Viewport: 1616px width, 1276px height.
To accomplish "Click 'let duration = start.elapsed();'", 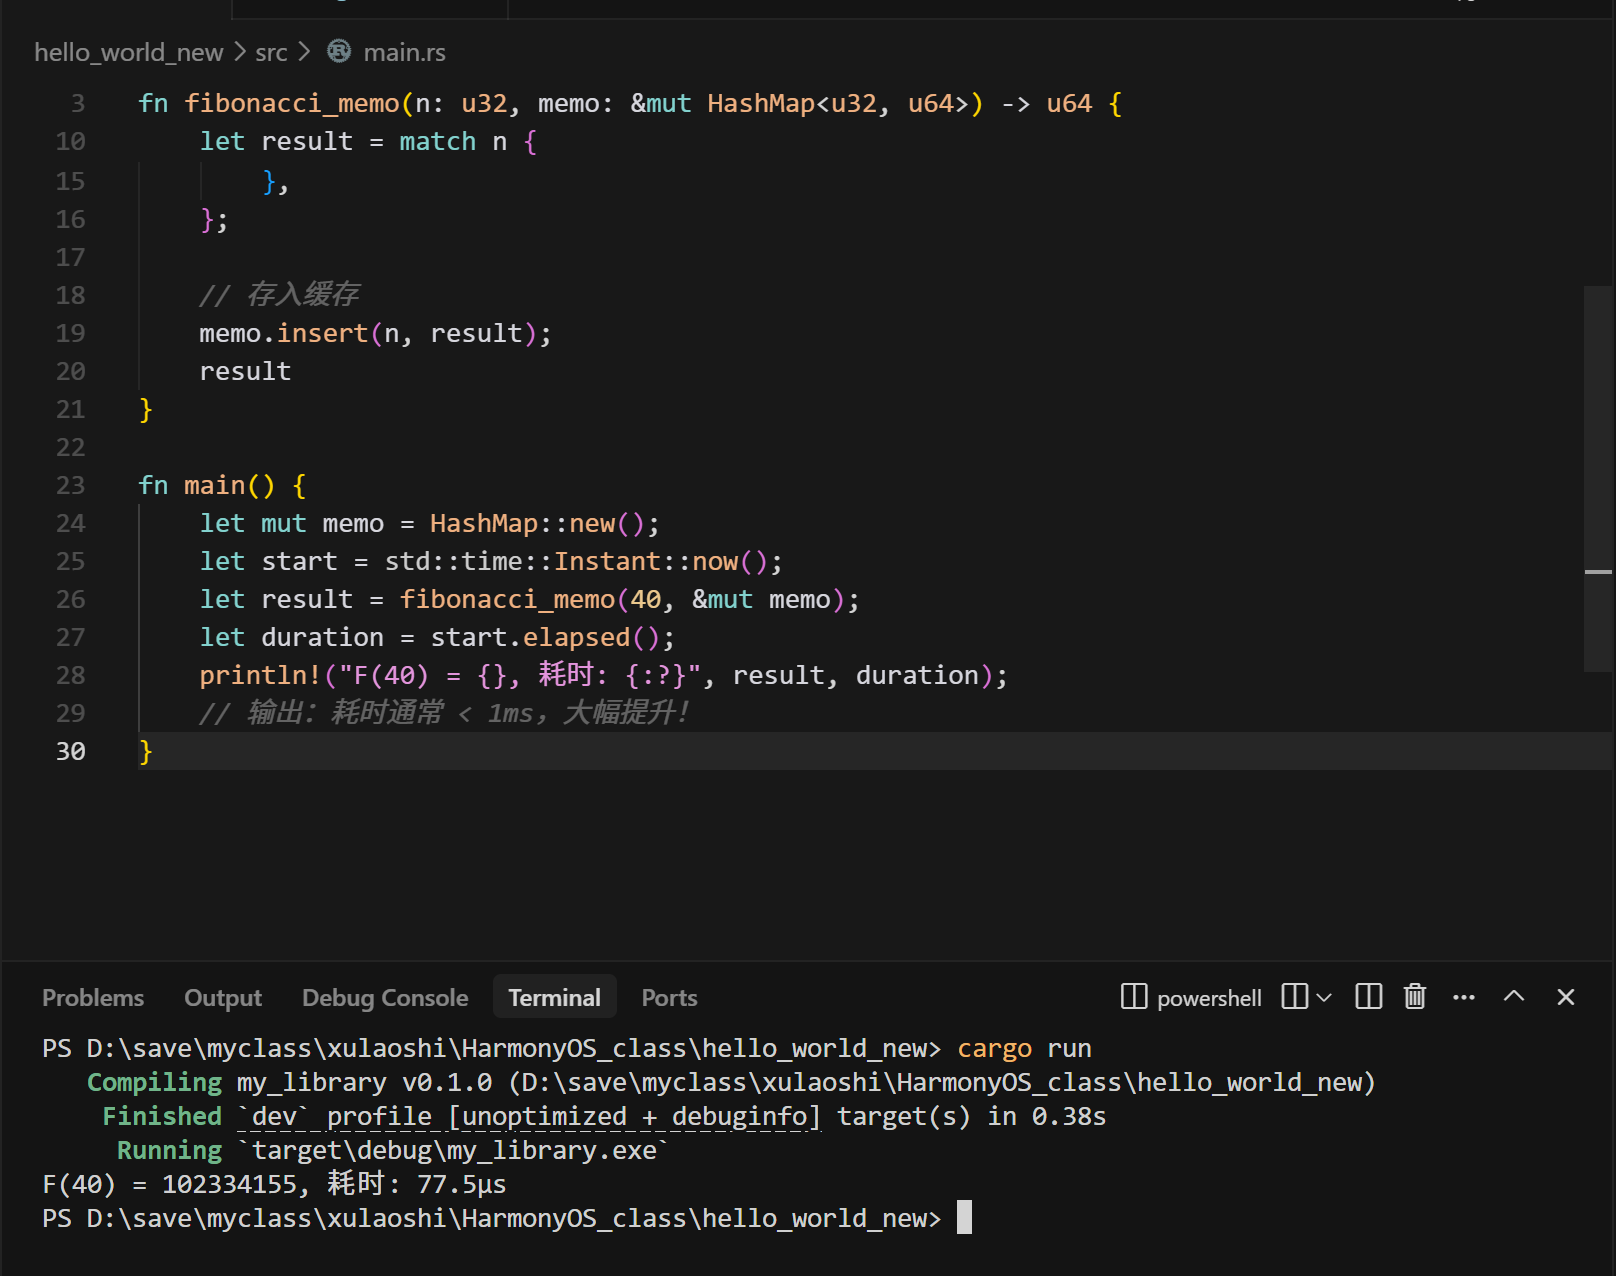I will [x=437, y=637].
